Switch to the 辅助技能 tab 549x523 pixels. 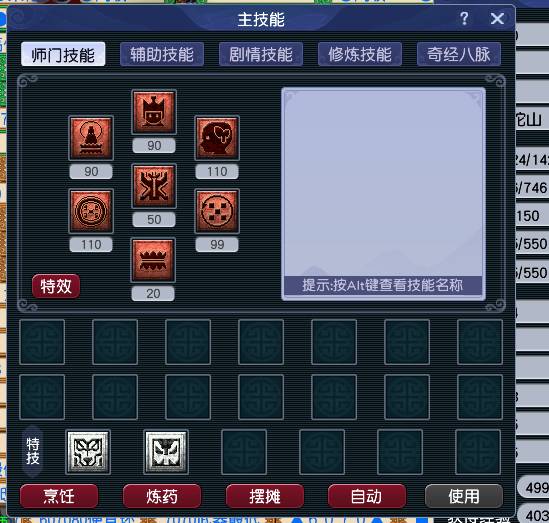[x=162, y=54]
